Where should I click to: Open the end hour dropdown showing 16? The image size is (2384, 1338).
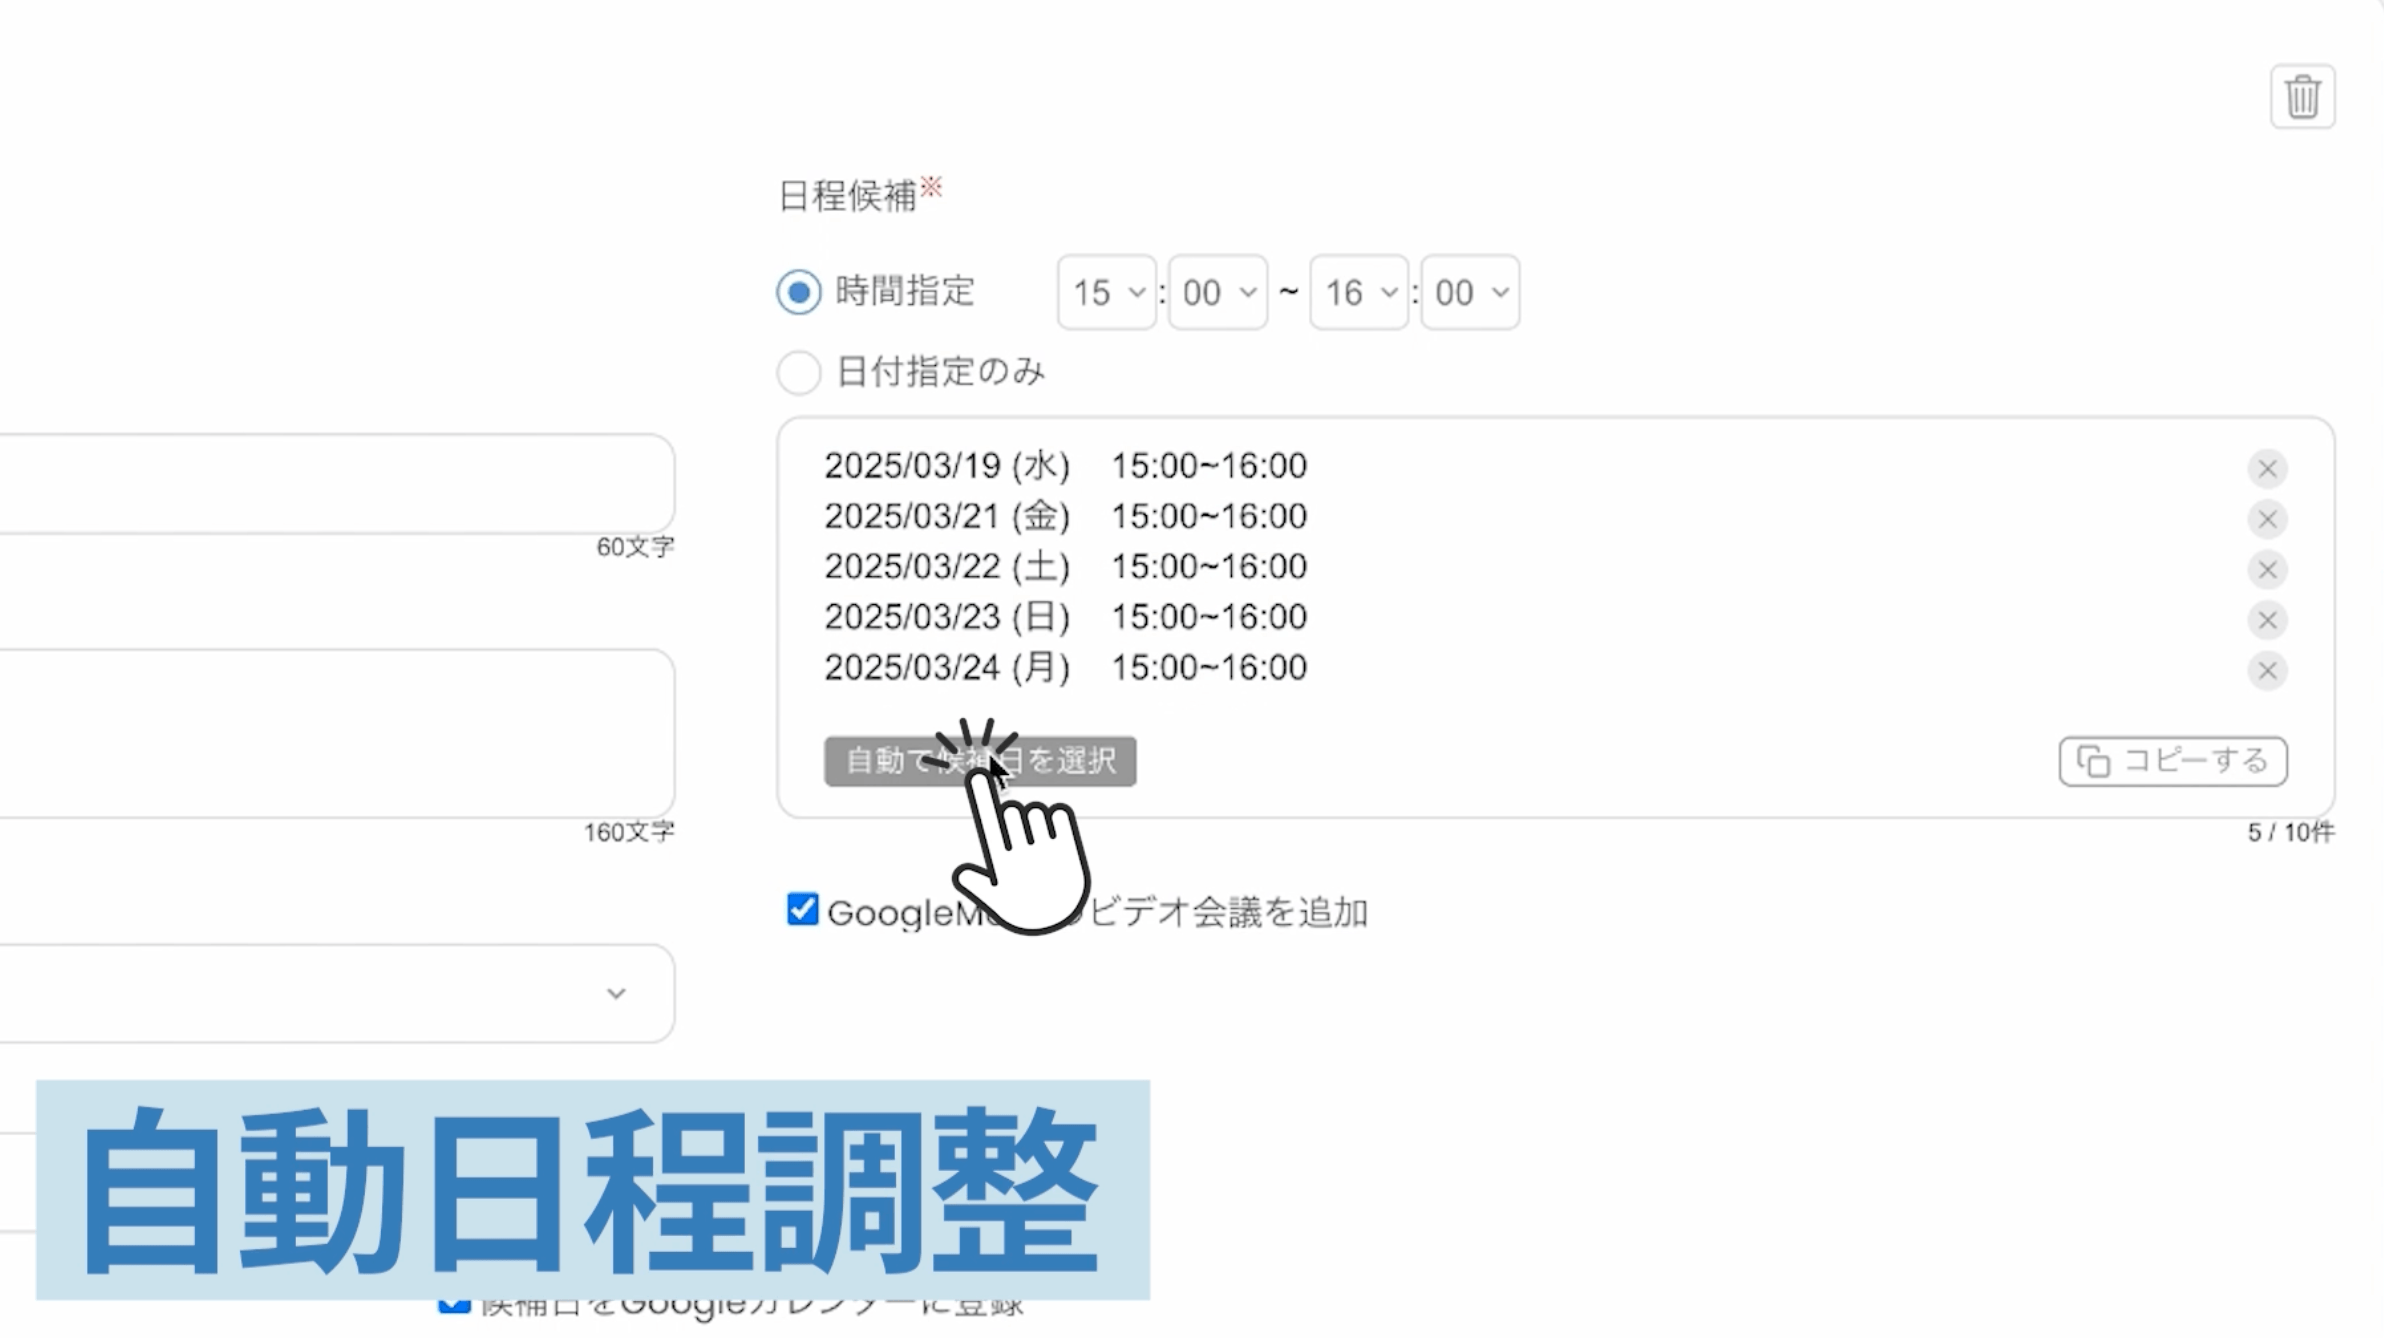[1358, 293]
